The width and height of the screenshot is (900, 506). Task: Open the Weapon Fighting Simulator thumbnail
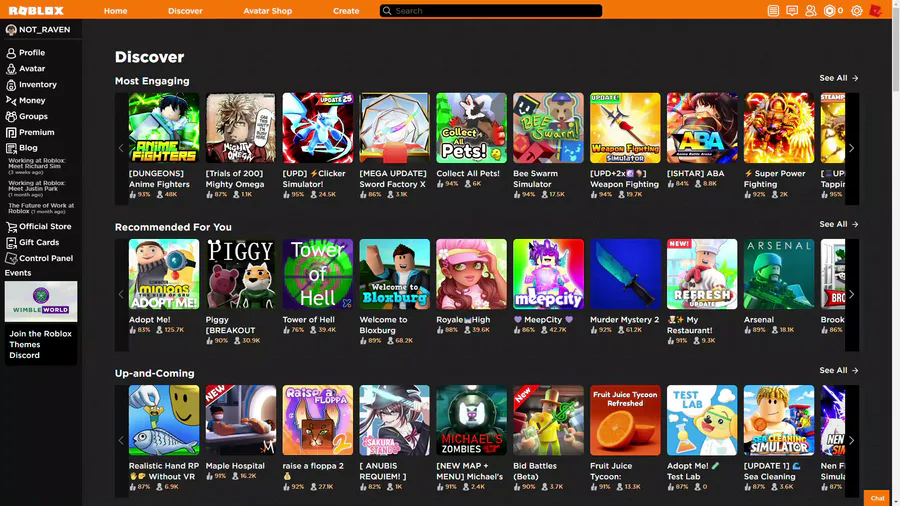point(626,128)
